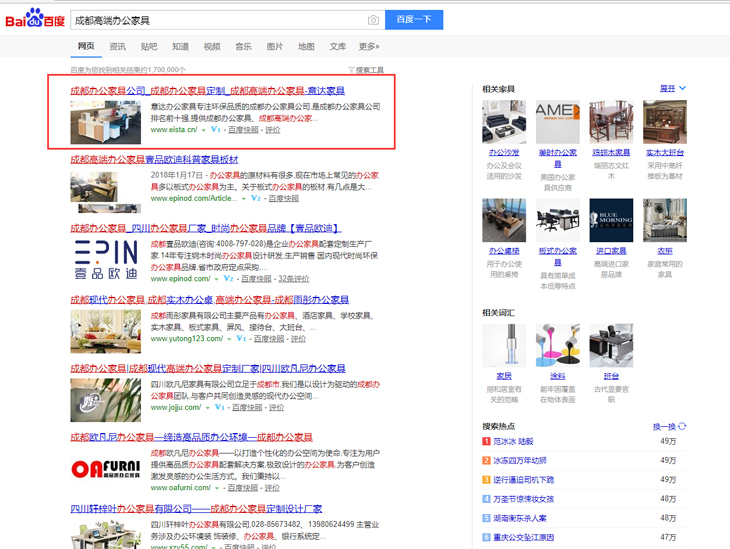
Task: Open the 【壹品欧迪】 brand result title
Action: point(205,228)
